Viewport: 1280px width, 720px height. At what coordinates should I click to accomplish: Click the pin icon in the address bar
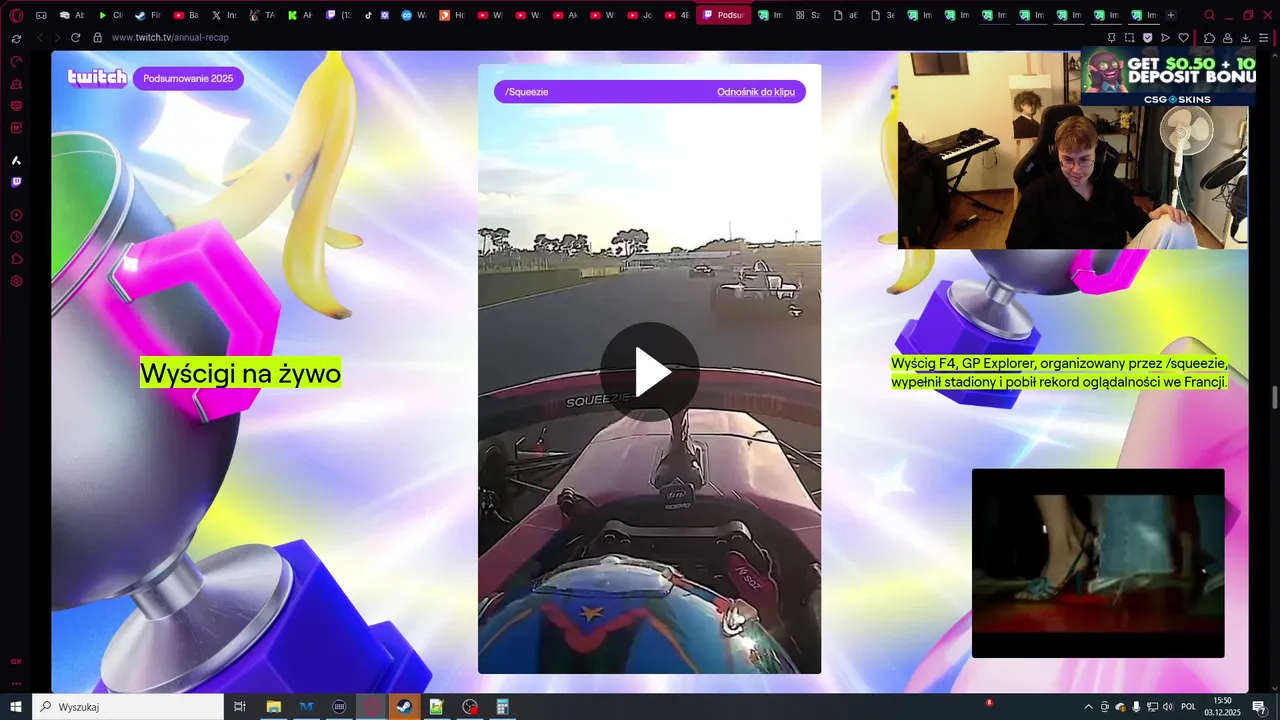1111,37
